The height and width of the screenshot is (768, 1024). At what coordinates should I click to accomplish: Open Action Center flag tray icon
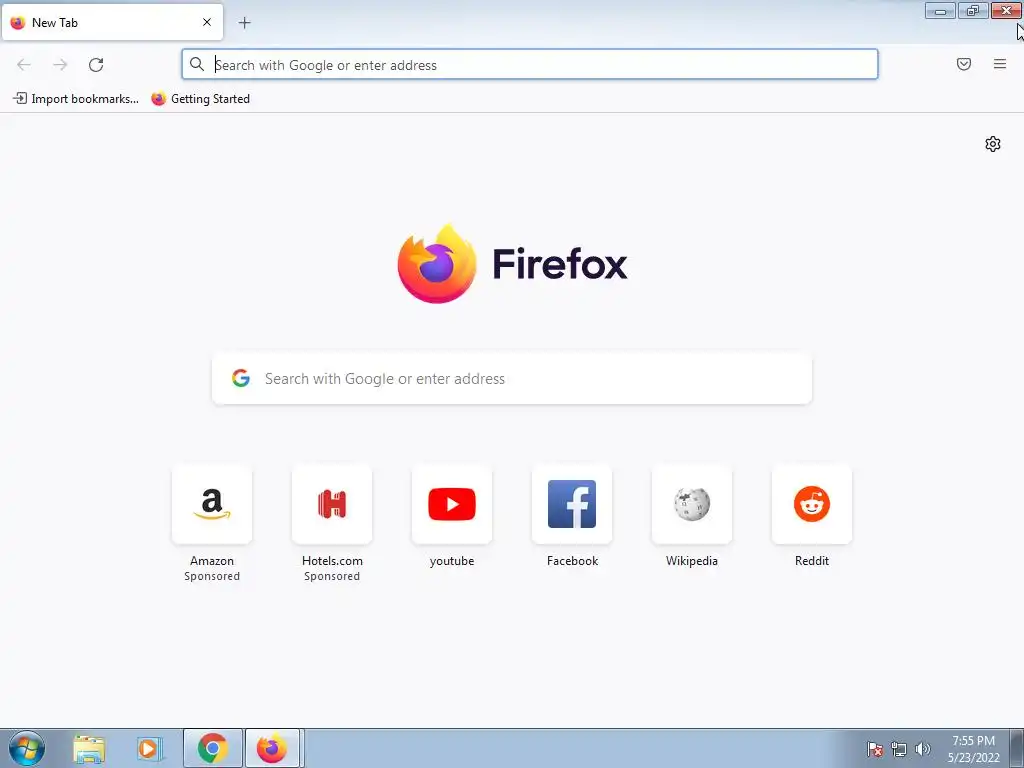[875, 749]
